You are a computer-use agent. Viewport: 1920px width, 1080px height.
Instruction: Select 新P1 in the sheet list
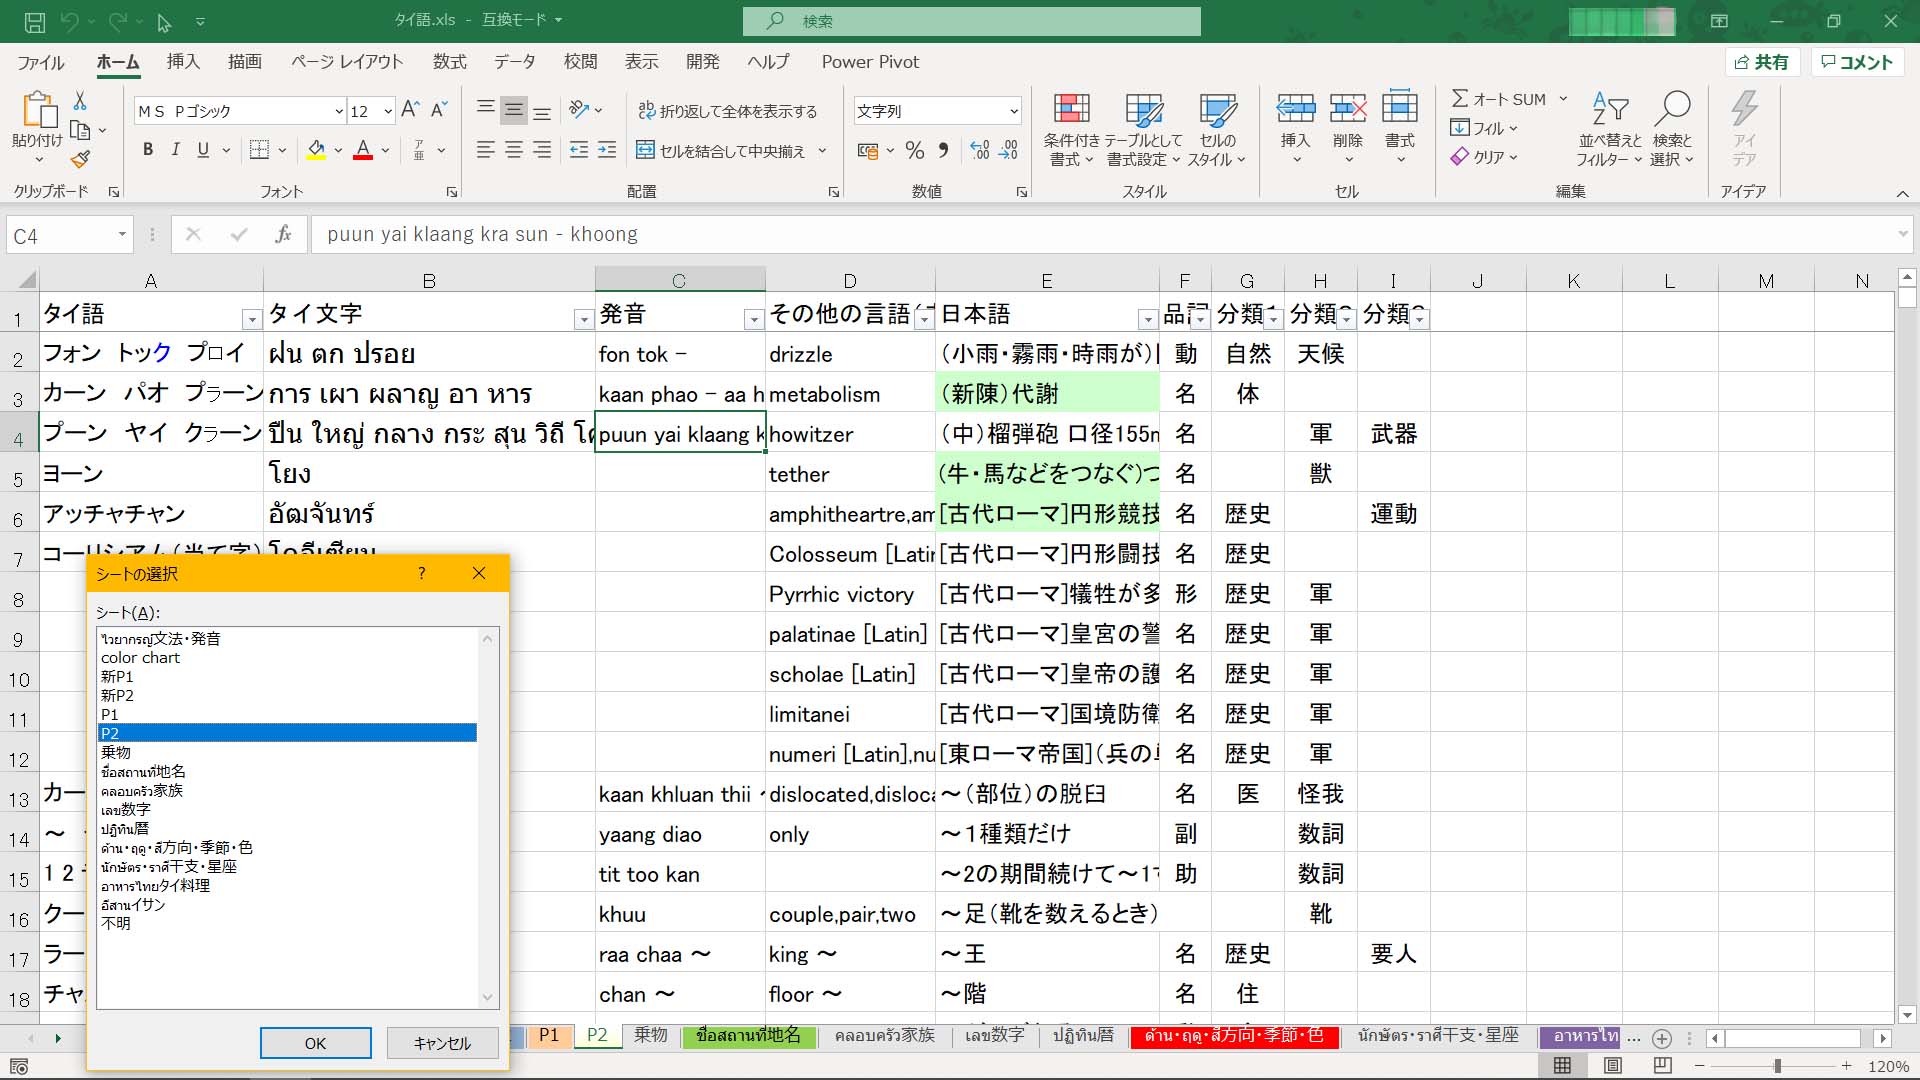[x=287, y=676]
